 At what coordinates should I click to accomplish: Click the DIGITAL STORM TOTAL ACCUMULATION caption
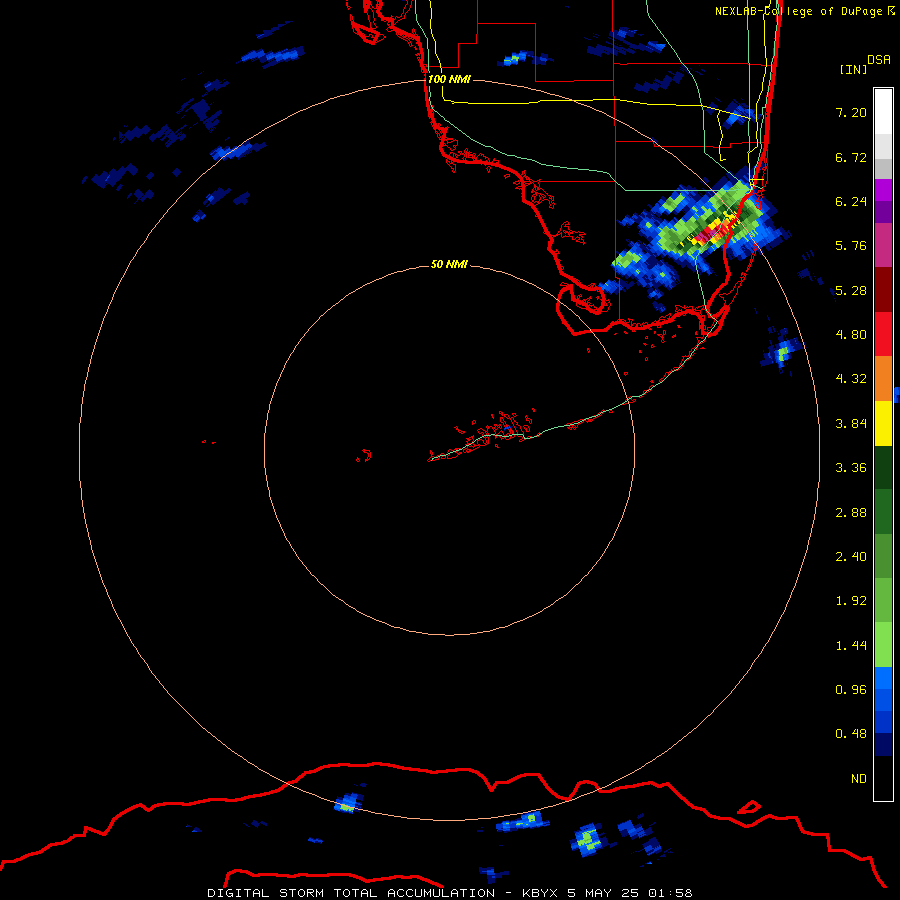click(x=351, y=893)
